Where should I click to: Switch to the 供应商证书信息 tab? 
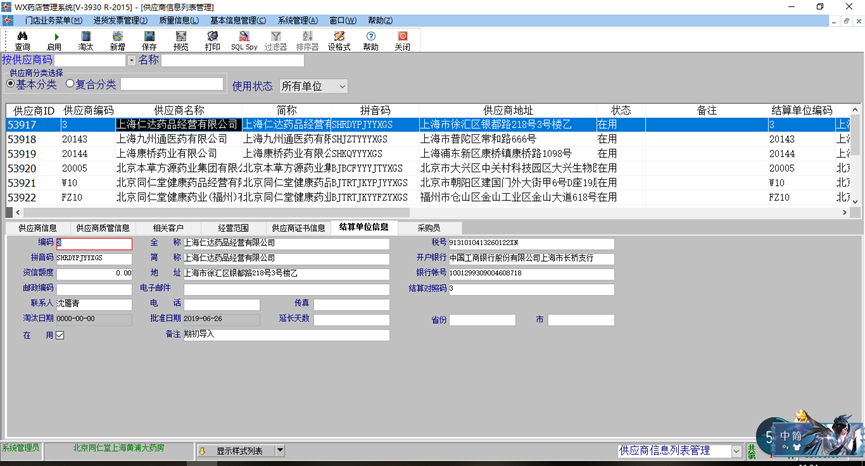pyautogui.click(x=298, y=228)
